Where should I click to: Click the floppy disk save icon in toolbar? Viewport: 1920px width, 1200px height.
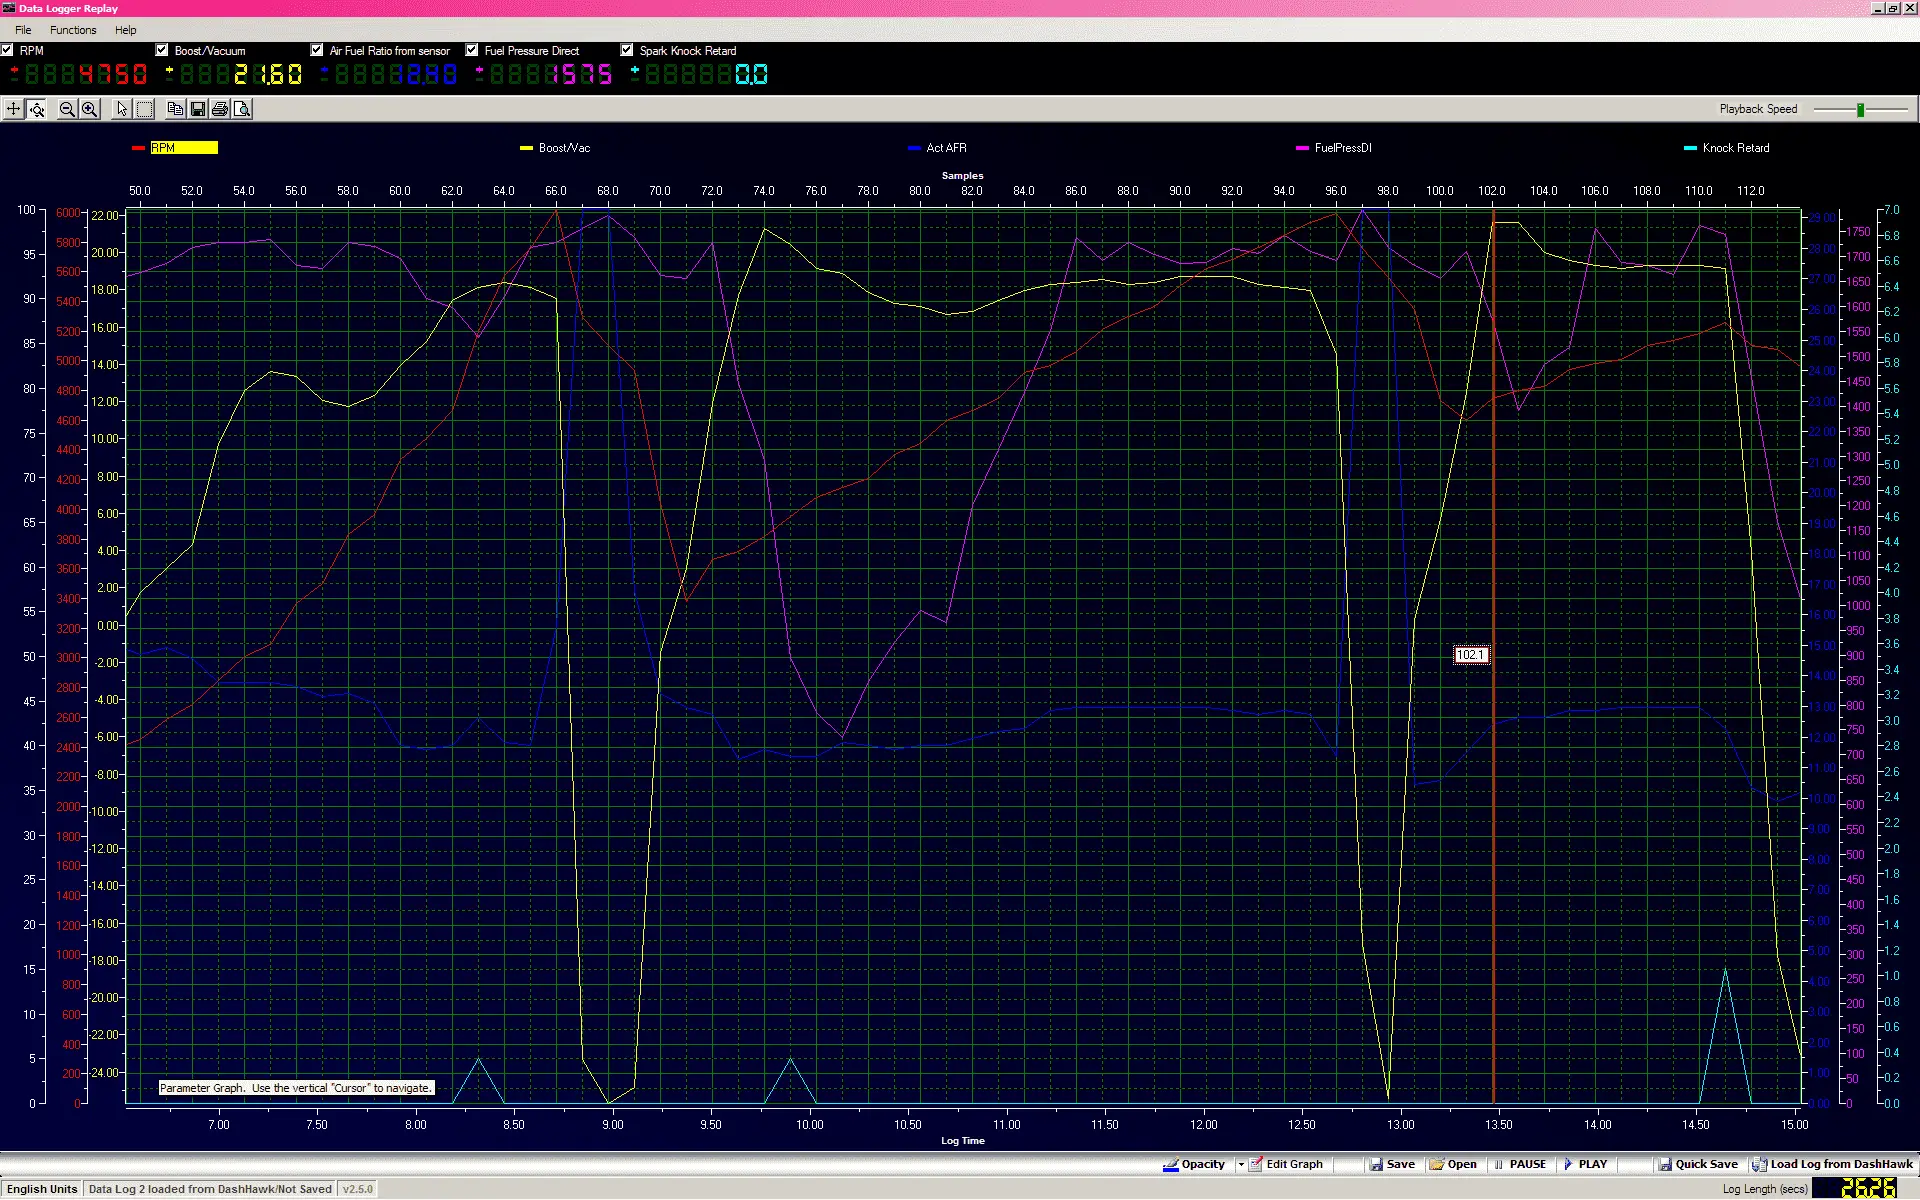point(198,109)
